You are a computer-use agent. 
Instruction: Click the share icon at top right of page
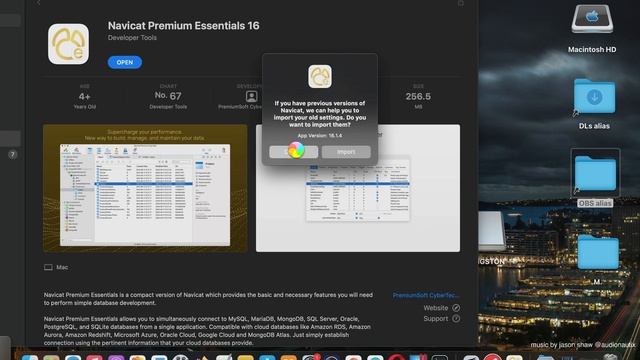pos(460,3)
